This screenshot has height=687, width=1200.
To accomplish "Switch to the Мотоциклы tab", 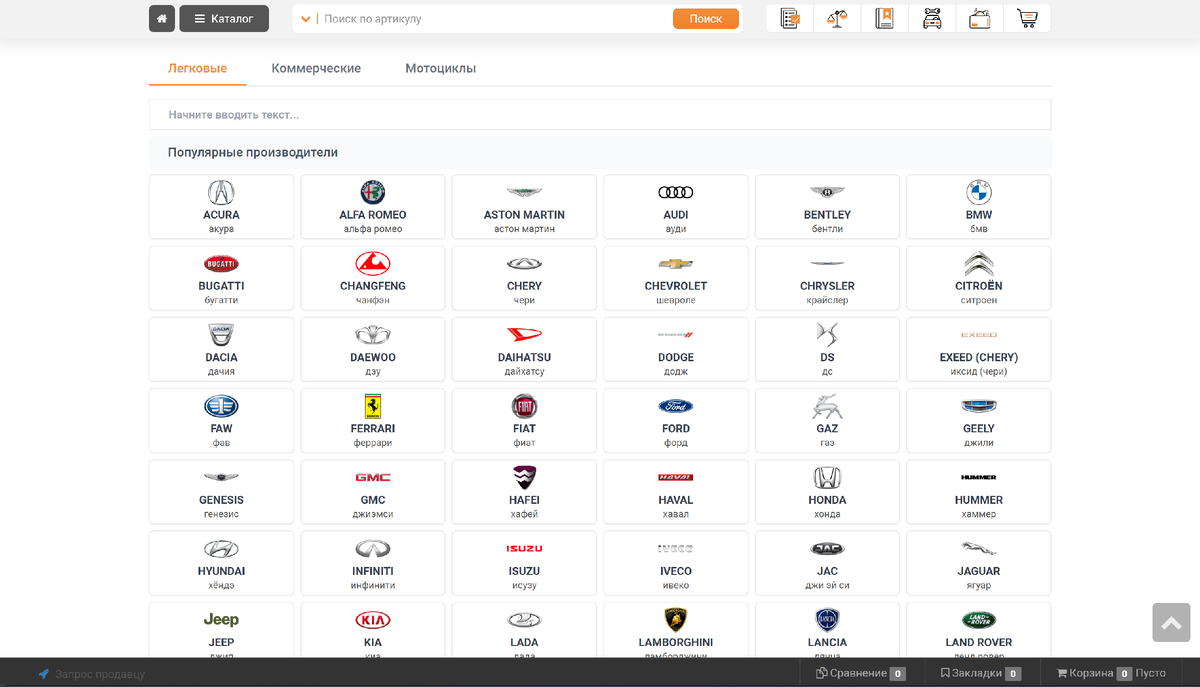I will (441, 69).
